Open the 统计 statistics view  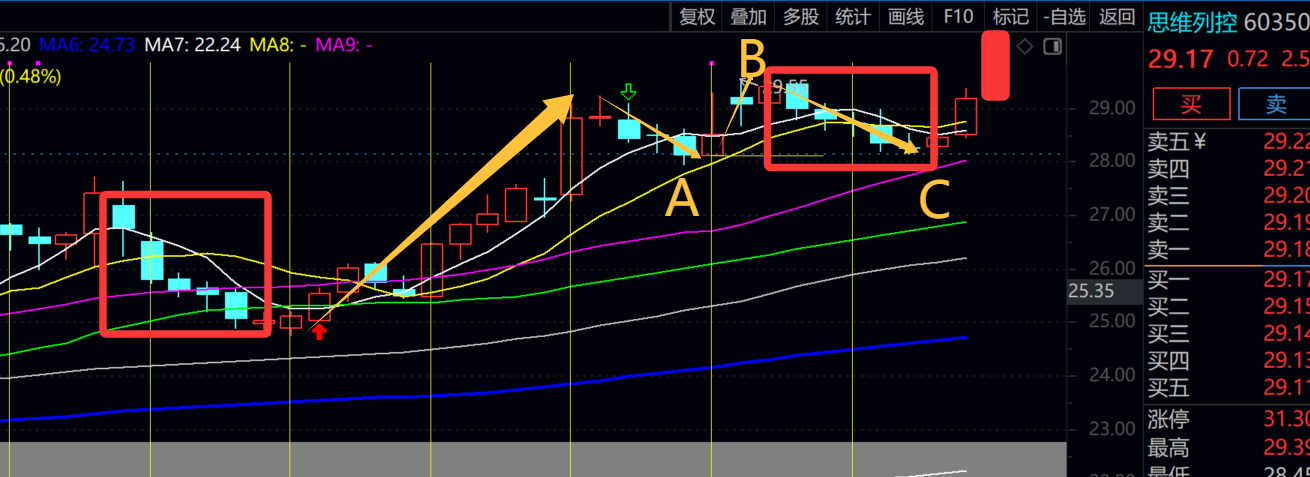(x=853, y=16)
